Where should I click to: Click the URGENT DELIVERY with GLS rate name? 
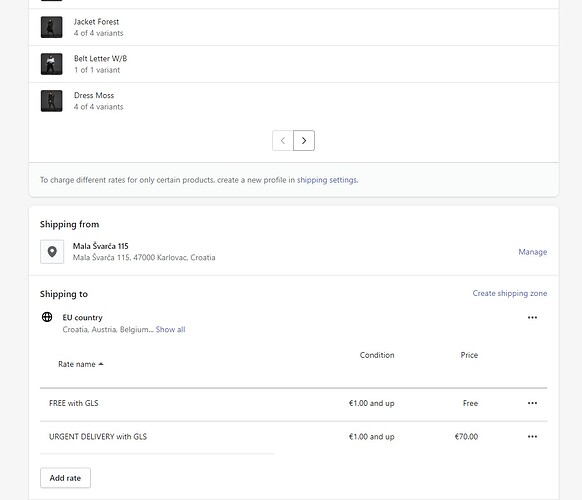tap(98, 437)
